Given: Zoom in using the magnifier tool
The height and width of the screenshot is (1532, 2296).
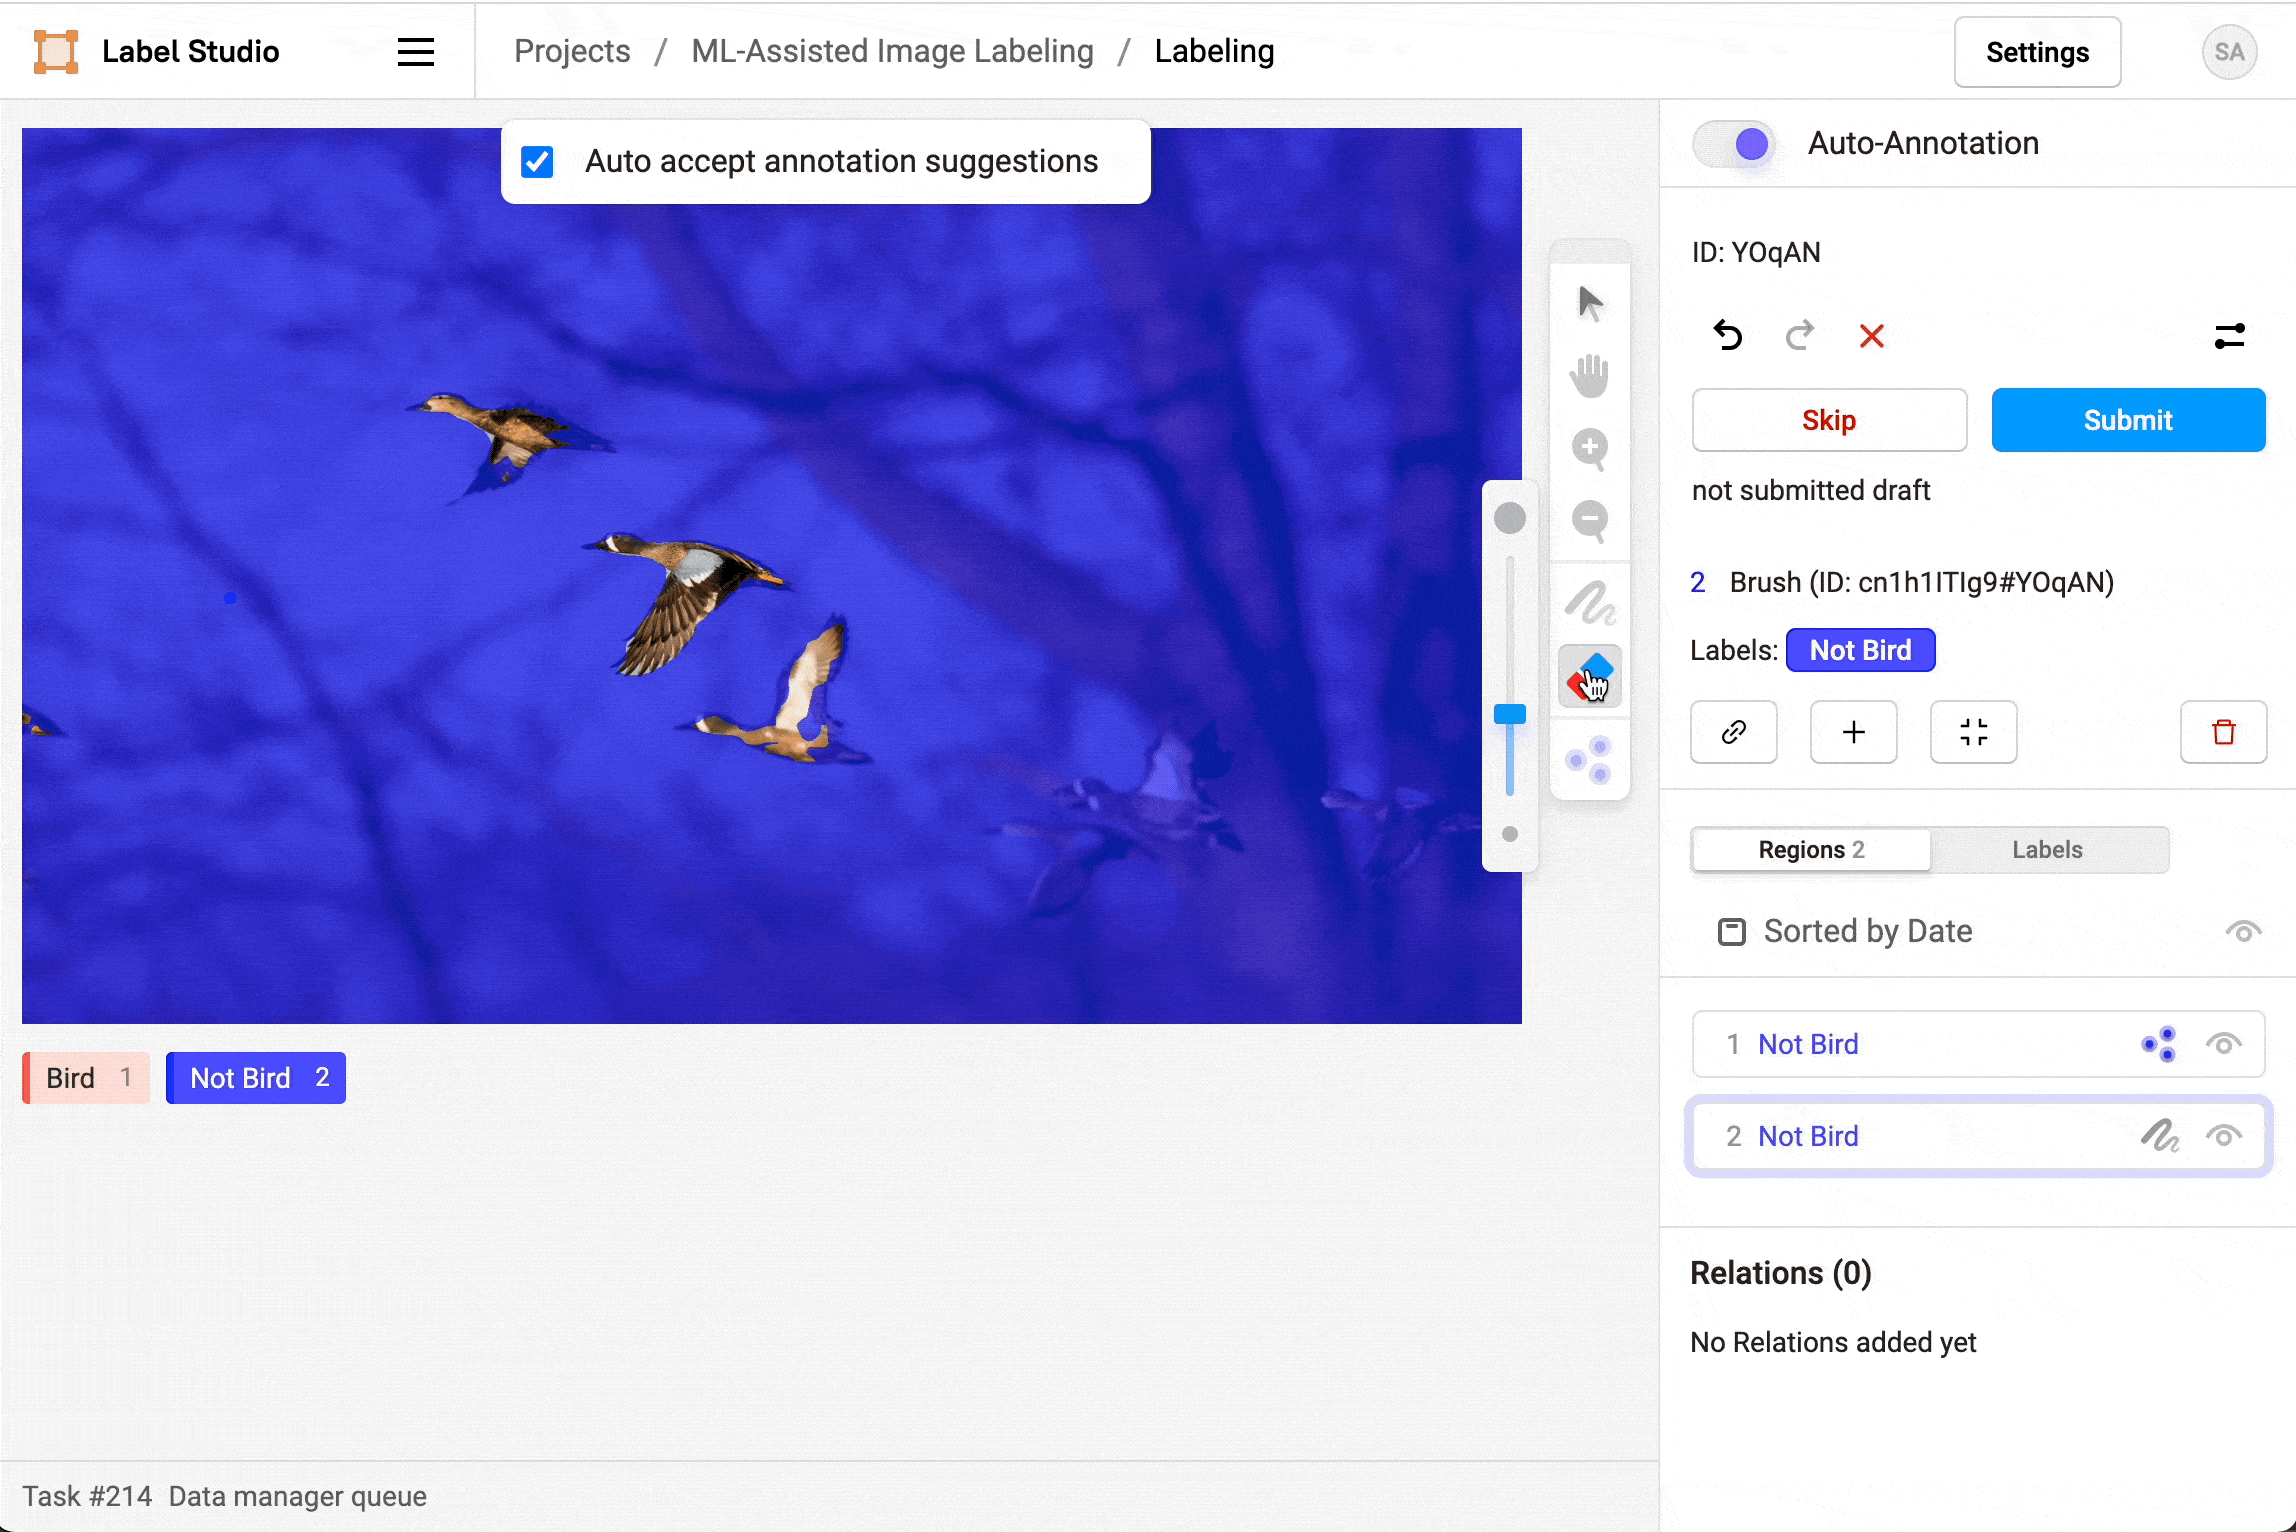Looking at the screenshot, I should pos(1589,448).
